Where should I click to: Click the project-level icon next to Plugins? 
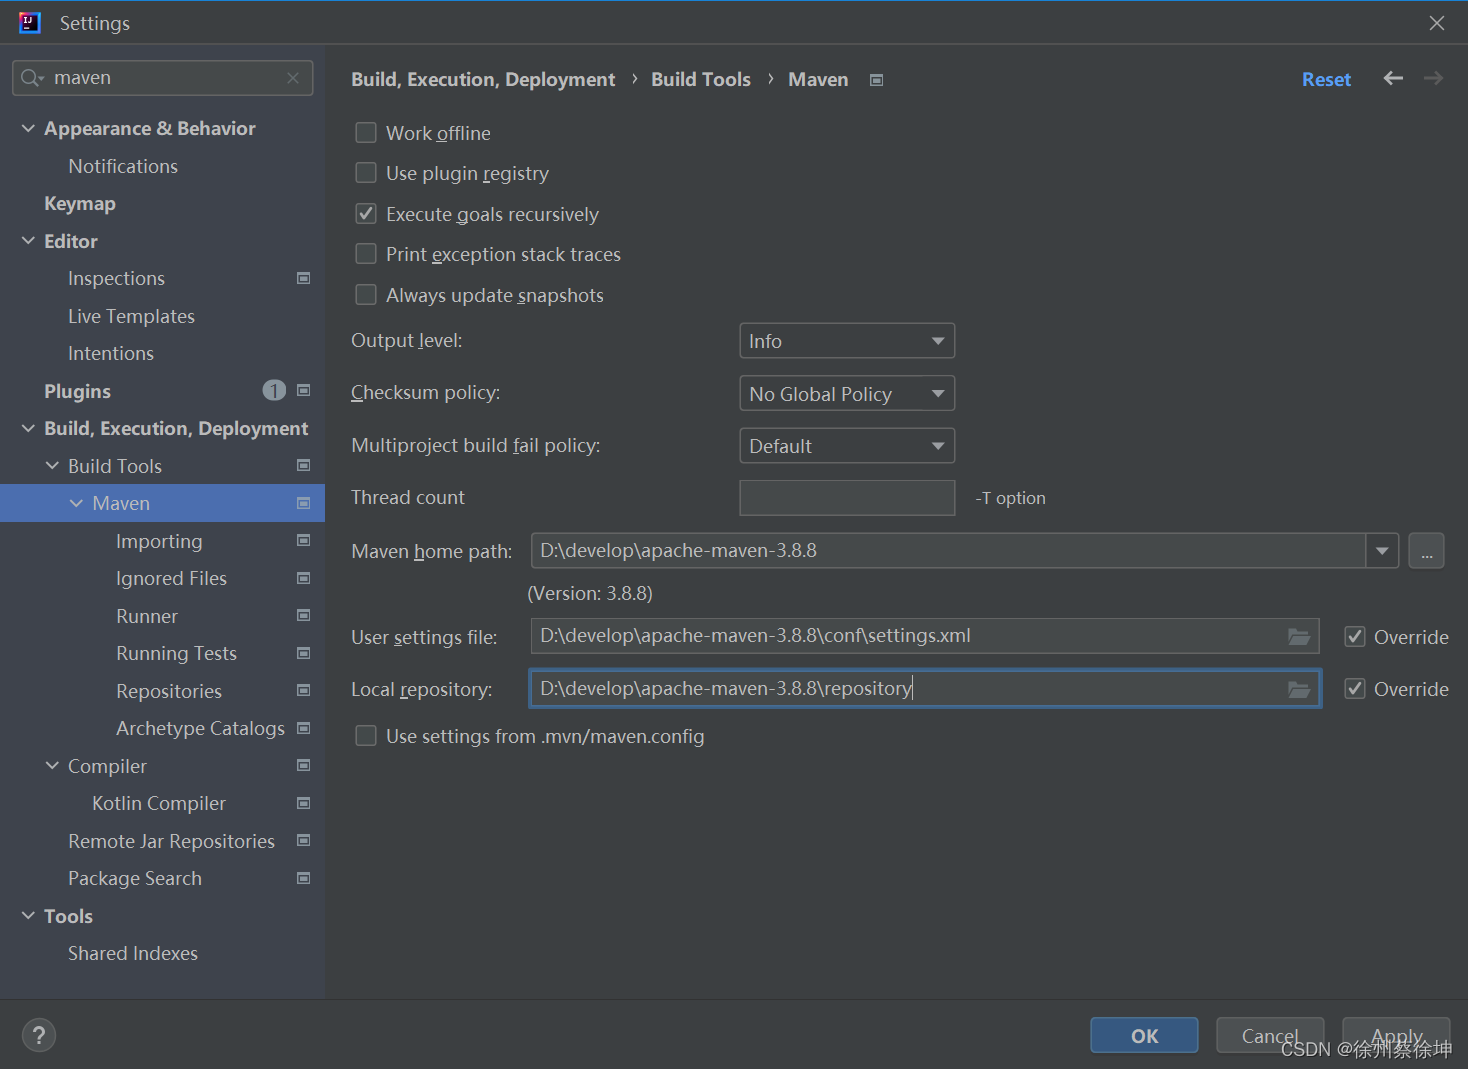coord(304,390)
